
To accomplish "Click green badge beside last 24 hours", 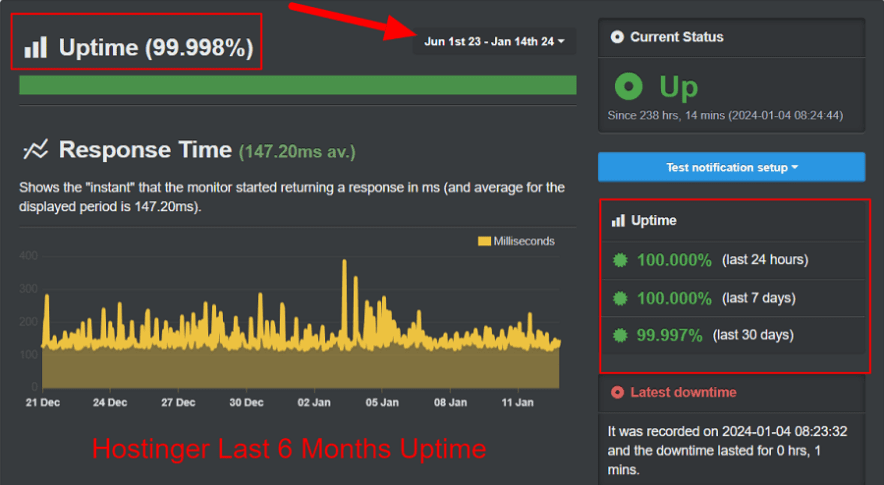I will pos(620,260).
